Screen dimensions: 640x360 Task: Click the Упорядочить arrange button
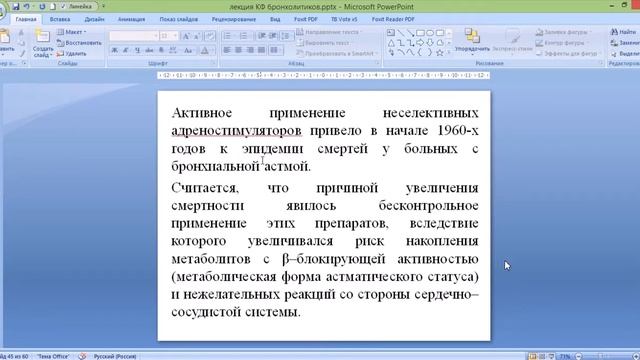[472, 42]
